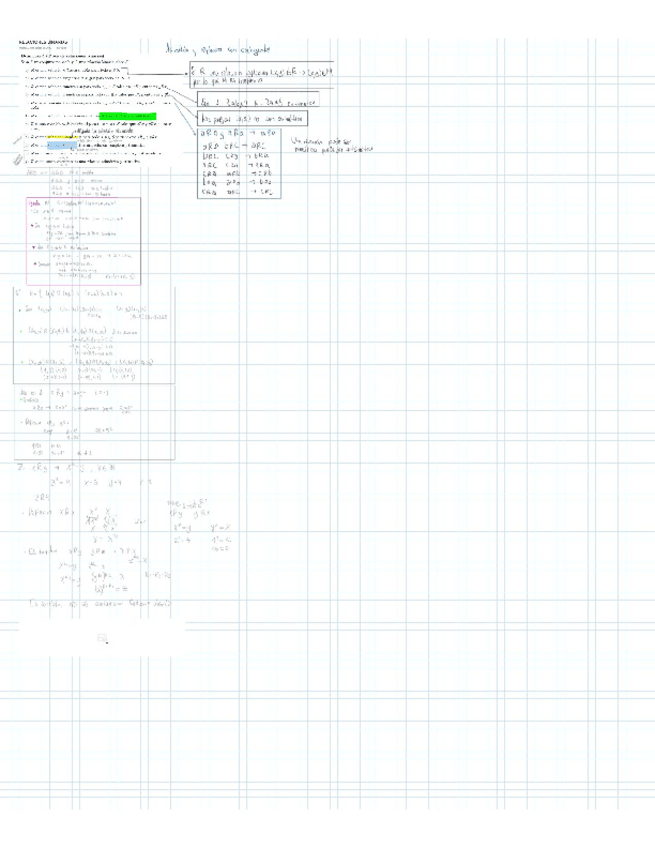Click the small handwritten annotation above yellow highlight
Image resolution: width=655 pixels, height=848 pixels.
coord(100,131)
